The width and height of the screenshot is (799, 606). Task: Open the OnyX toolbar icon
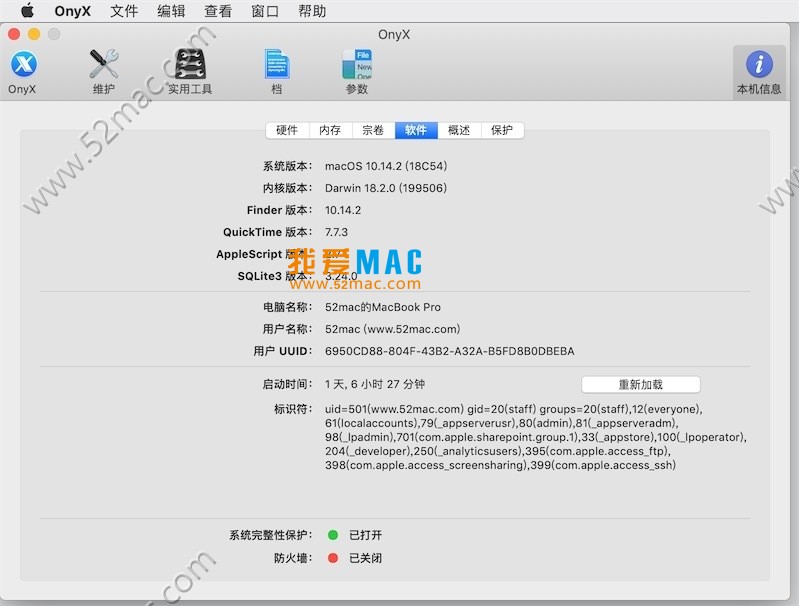click(23, 72)
